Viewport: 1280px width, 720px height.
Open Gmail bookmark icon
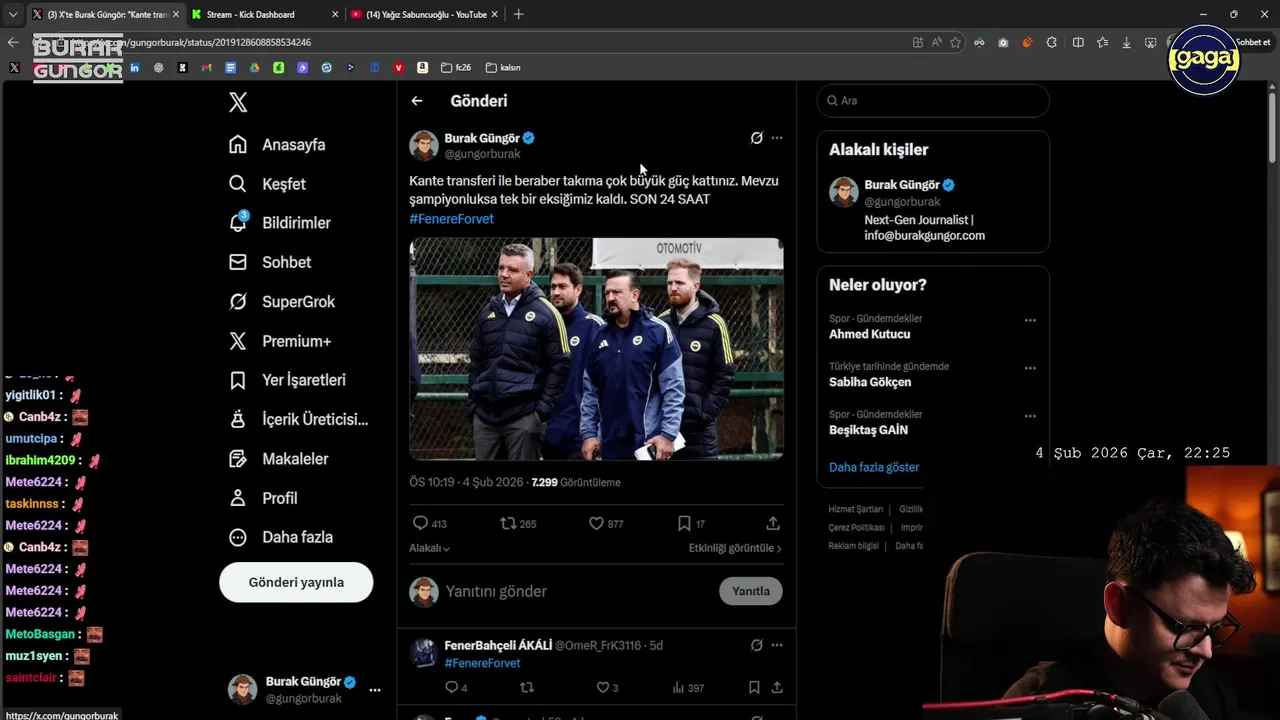(x=206, y=68)
